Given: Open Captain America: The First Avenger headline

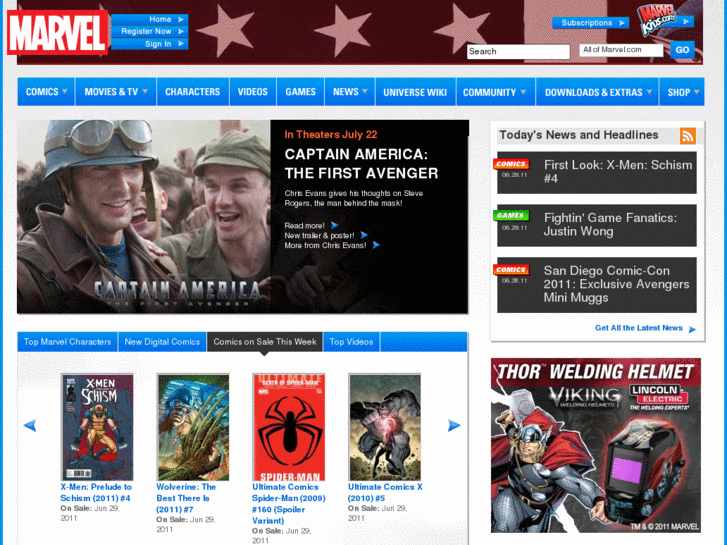Looking at the screenshot, I should (361, 164).
